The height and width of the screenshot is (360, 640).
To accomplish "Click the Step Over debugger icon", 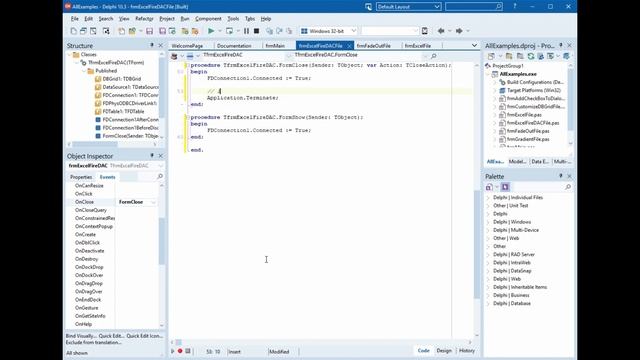I will [x=279, y=31].
